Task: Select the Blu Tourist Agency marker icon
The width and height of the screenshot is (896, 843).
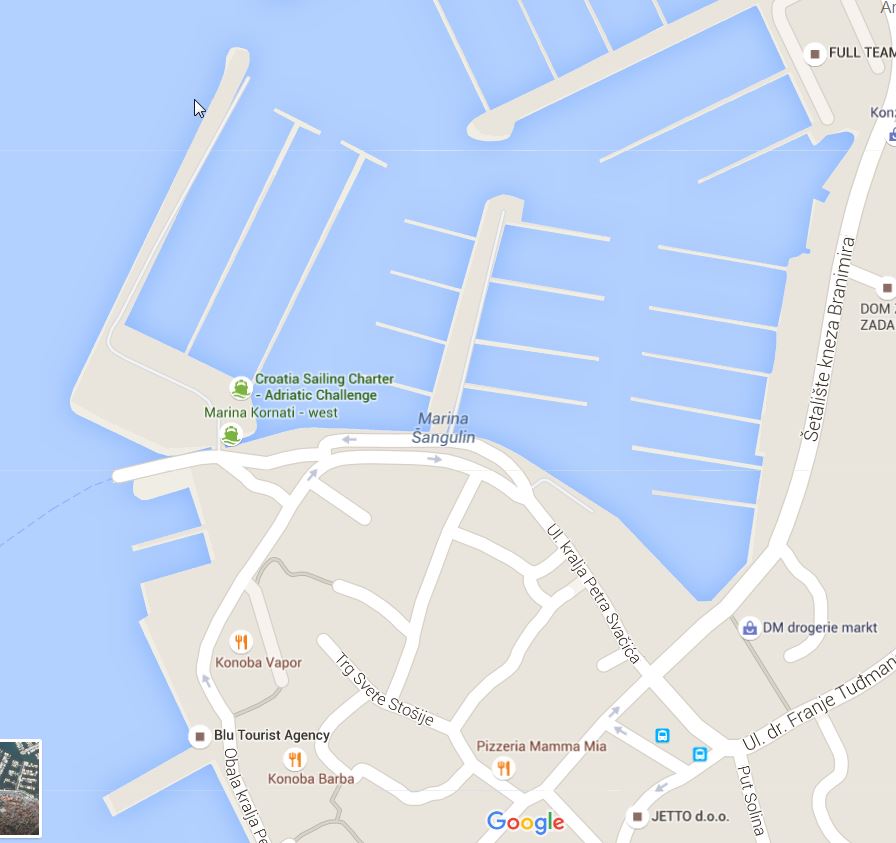Action: click(x=200, y=736)
